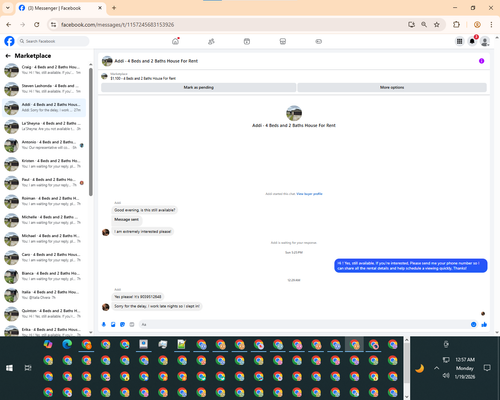Open the Michelle conversation
Image resolution: width=500 pixels, height=400 pixels.
click(x=44, y=220)
